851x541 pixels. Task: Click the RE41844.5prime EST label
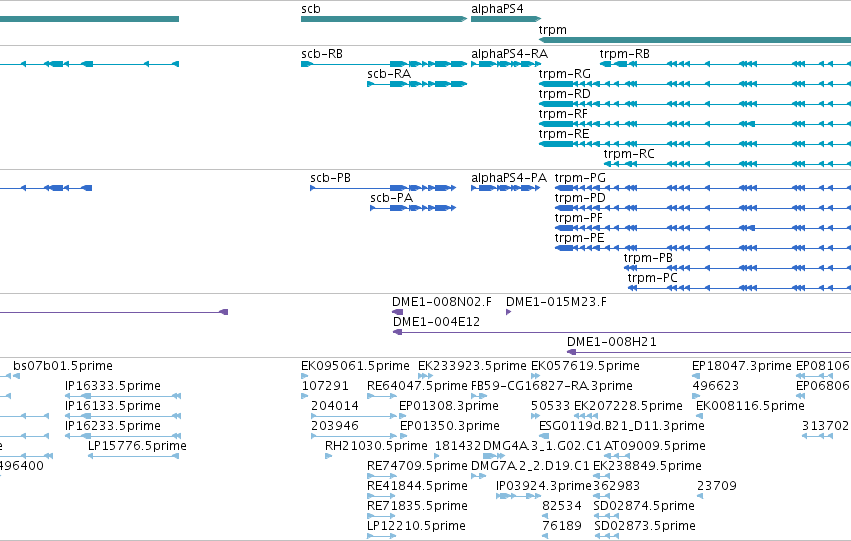coord(417,486)
